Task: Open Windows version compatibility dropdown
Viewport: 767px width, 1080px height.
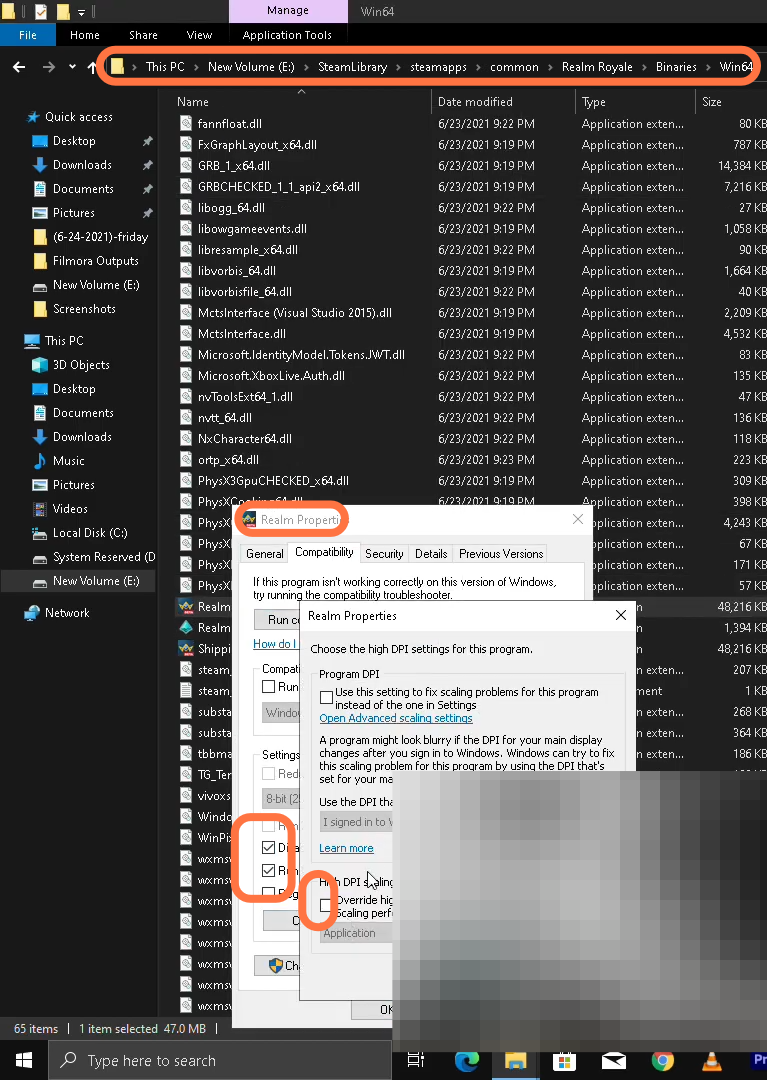Action: point(282,712)
